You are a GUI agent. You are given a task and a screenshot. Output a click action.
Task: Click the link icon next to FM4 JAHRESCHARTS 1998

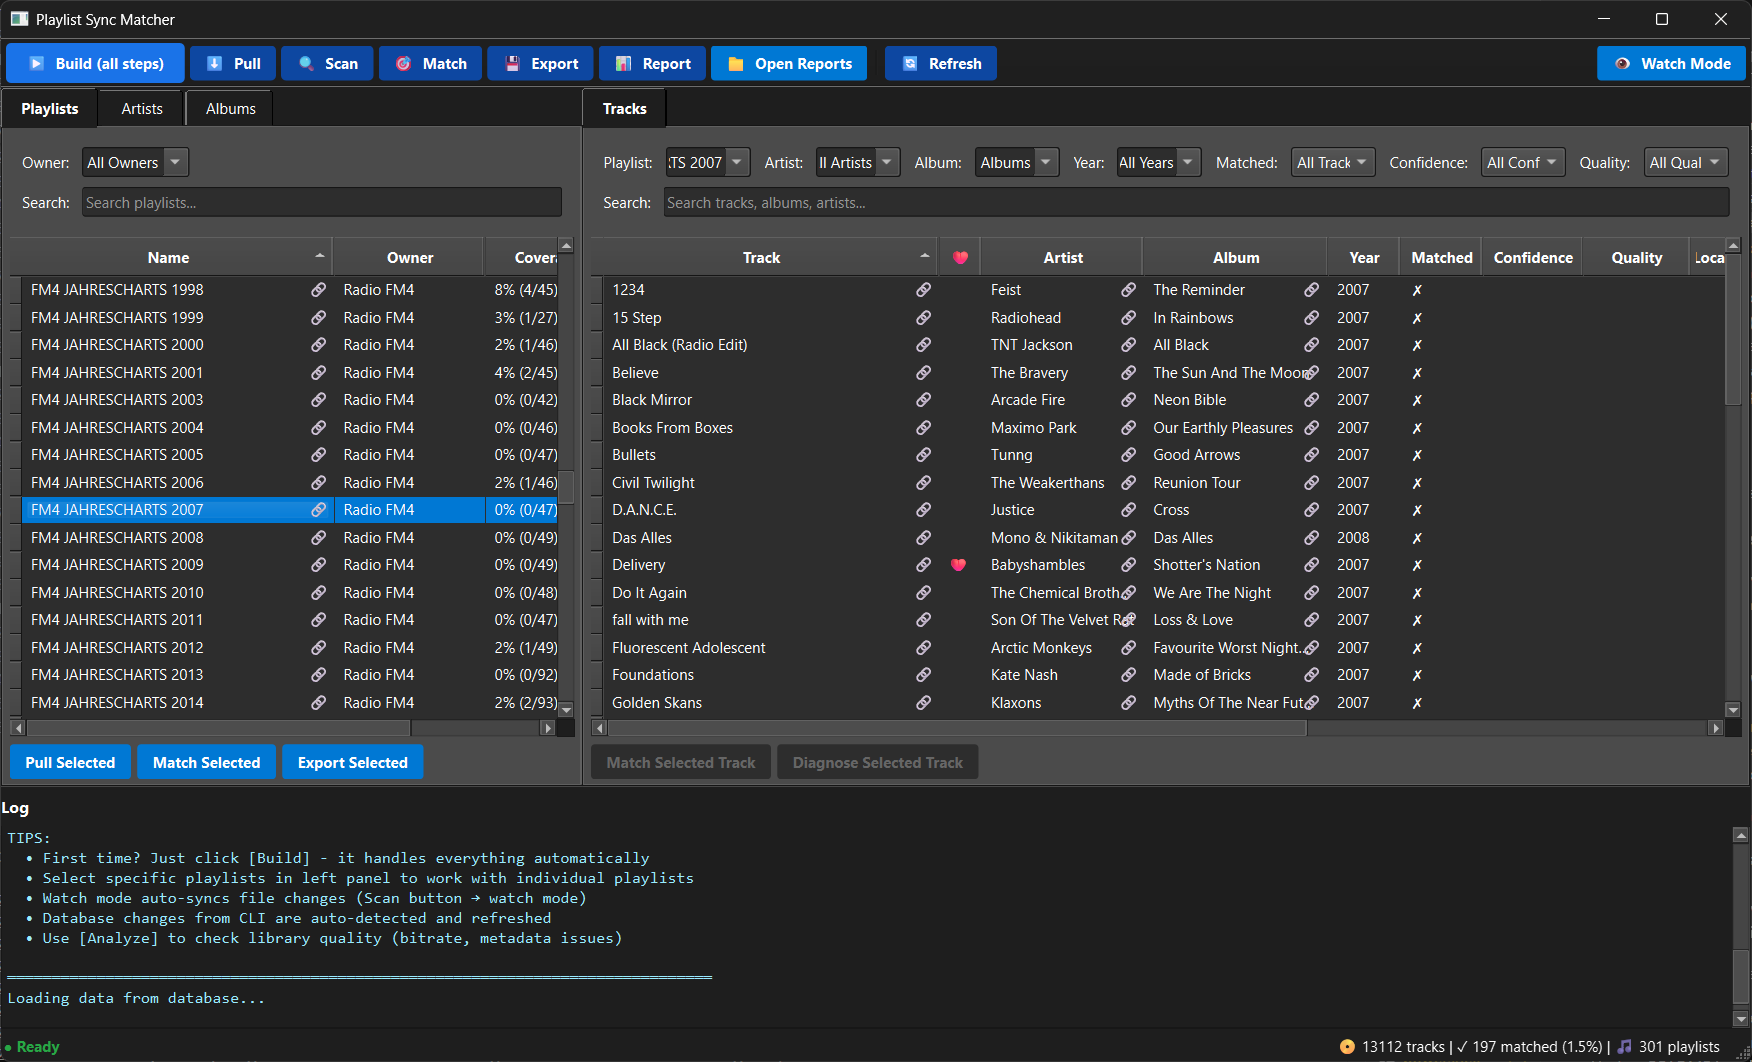click(318, 290)
